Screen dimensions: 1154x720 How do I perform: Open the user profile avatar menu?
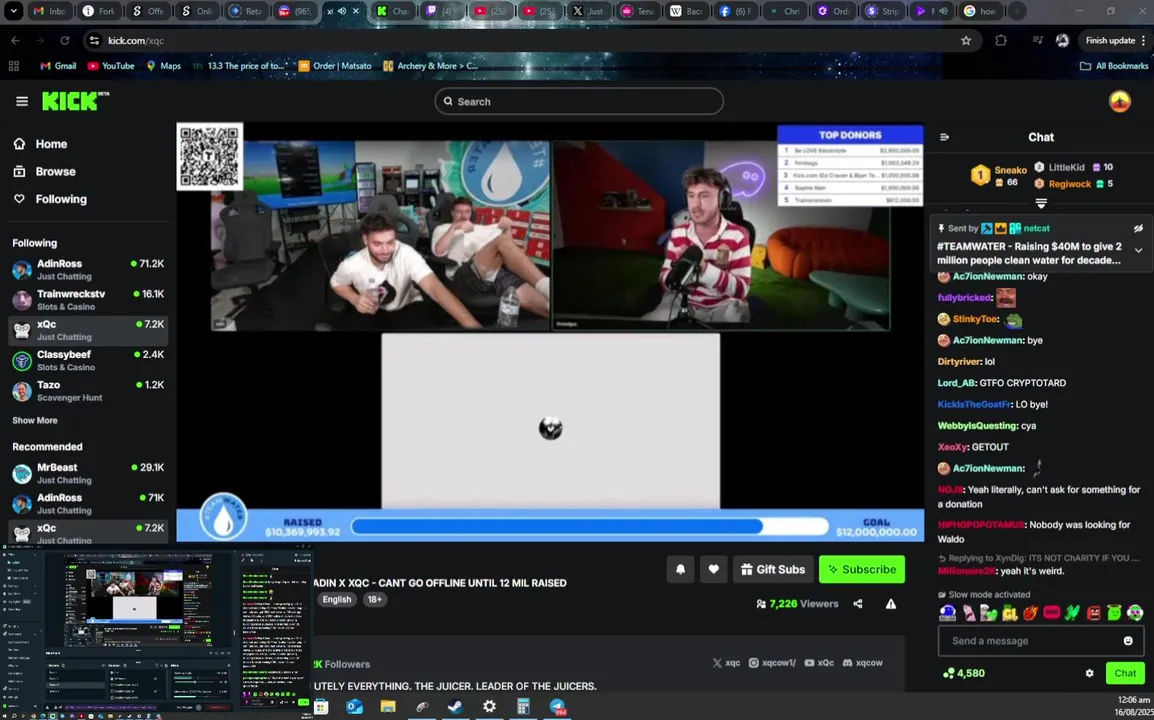(x=1119, y=102)
